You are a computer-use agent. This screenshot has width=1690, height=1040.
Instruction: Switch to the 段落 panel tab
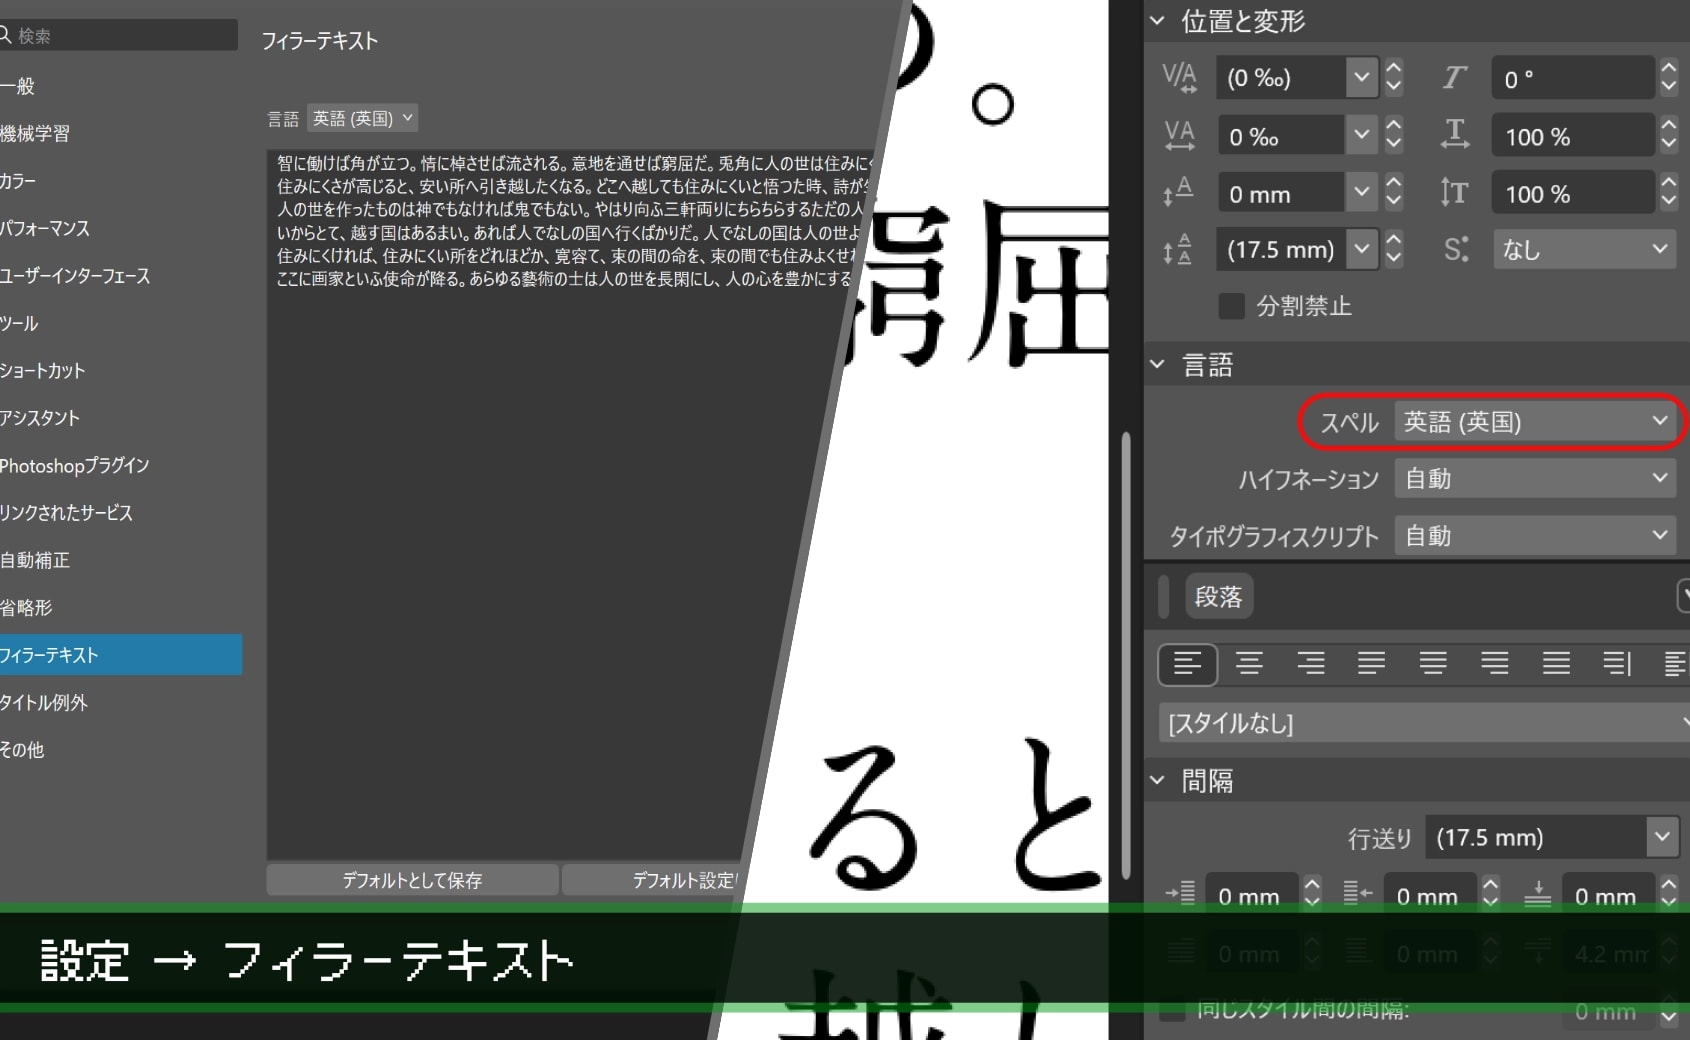(x=1218, y=597)
